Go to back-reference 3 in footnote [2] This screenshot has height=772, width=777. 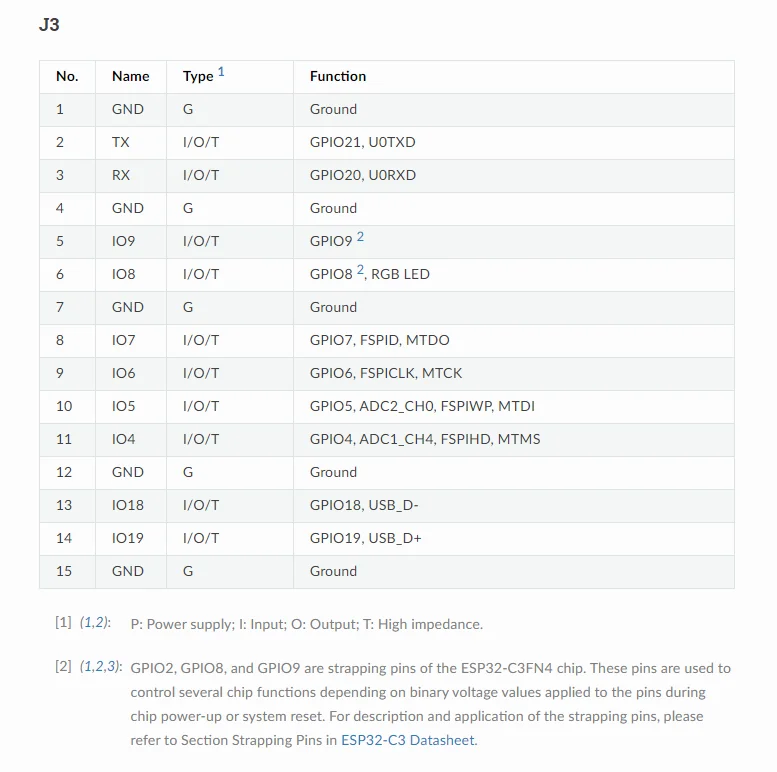pyautogui.click(x=112, y=667)
